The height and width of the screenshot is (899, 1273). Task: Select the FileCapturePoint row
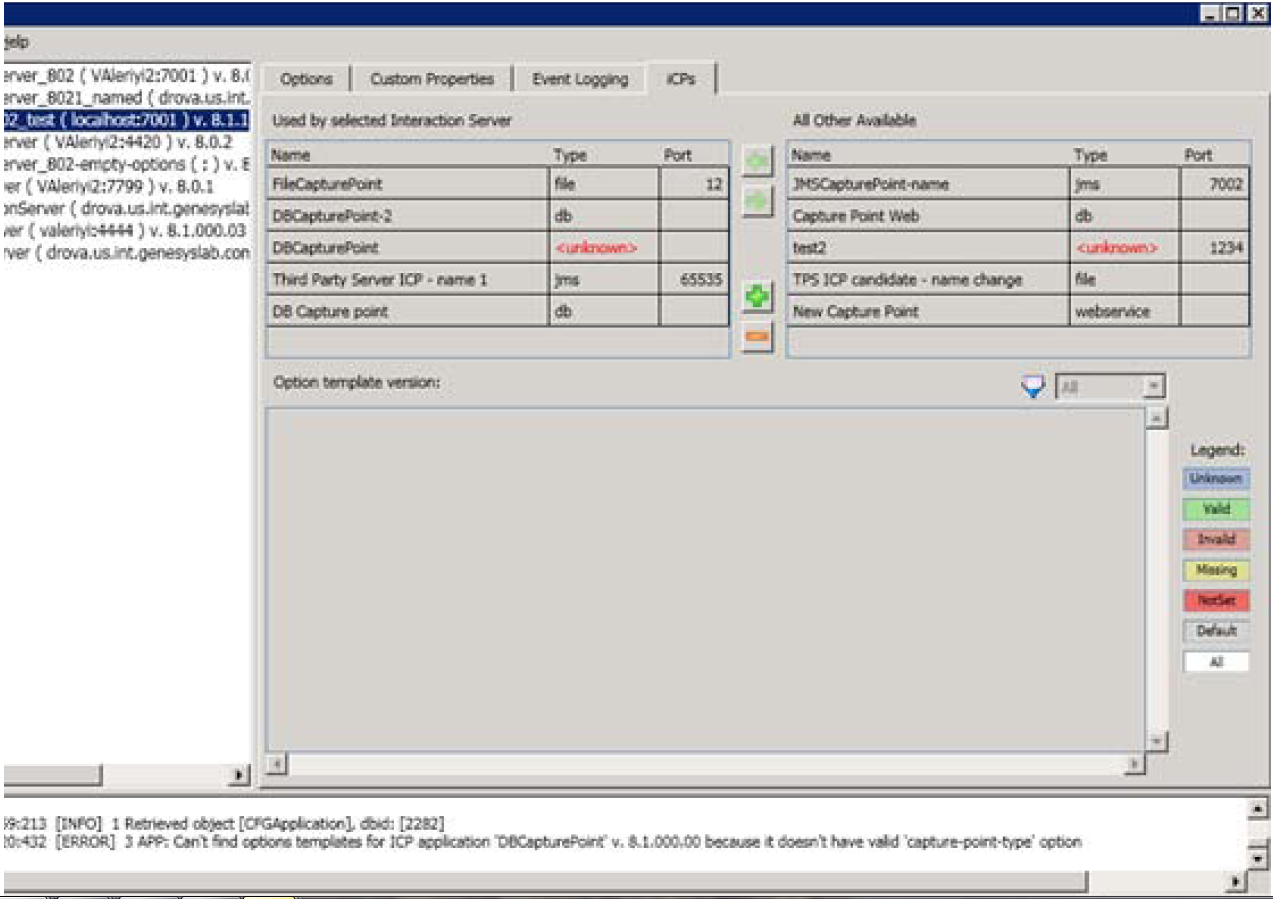408,185
